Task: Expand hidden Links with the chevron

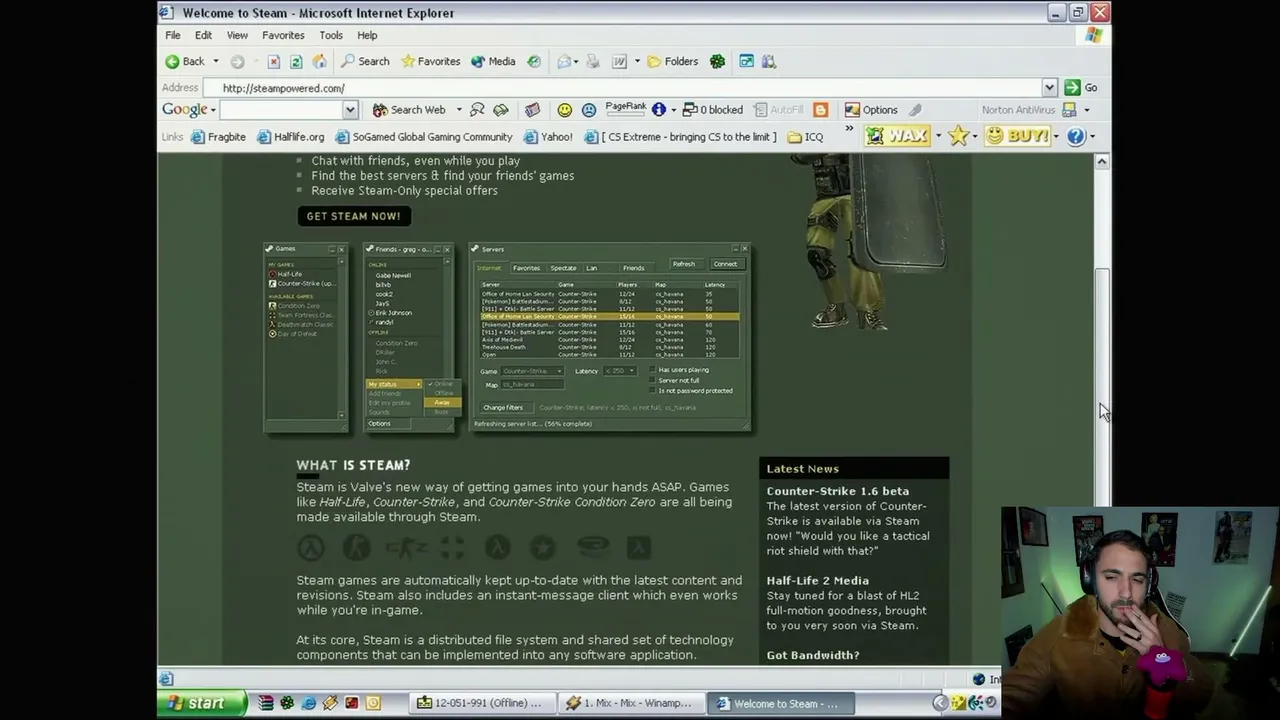Action: click(849, 129)
